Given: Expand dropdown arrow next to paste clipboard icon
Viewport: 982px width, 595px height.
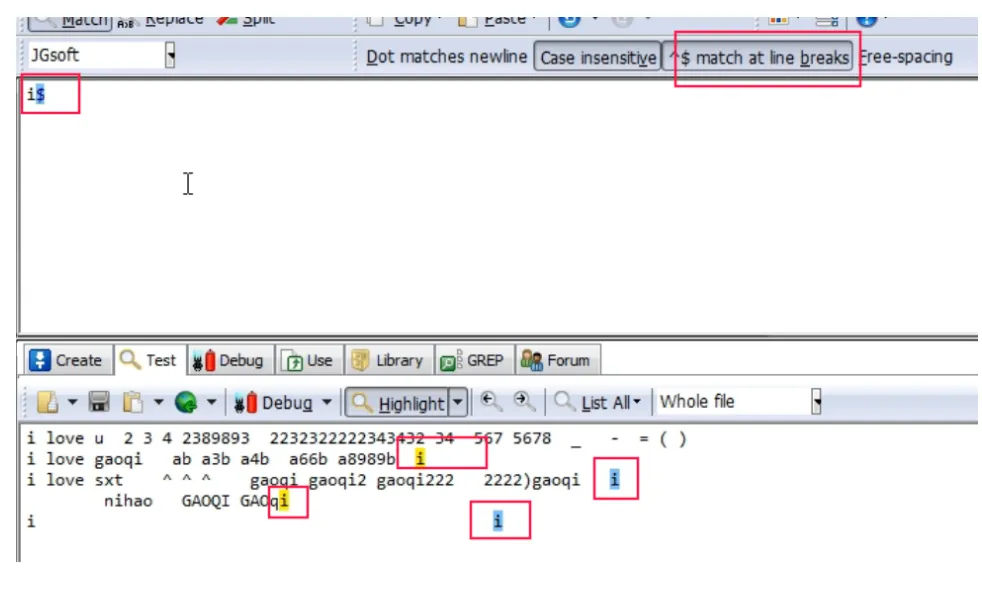Looking at the screenshot, I should (x=158, y=402).
